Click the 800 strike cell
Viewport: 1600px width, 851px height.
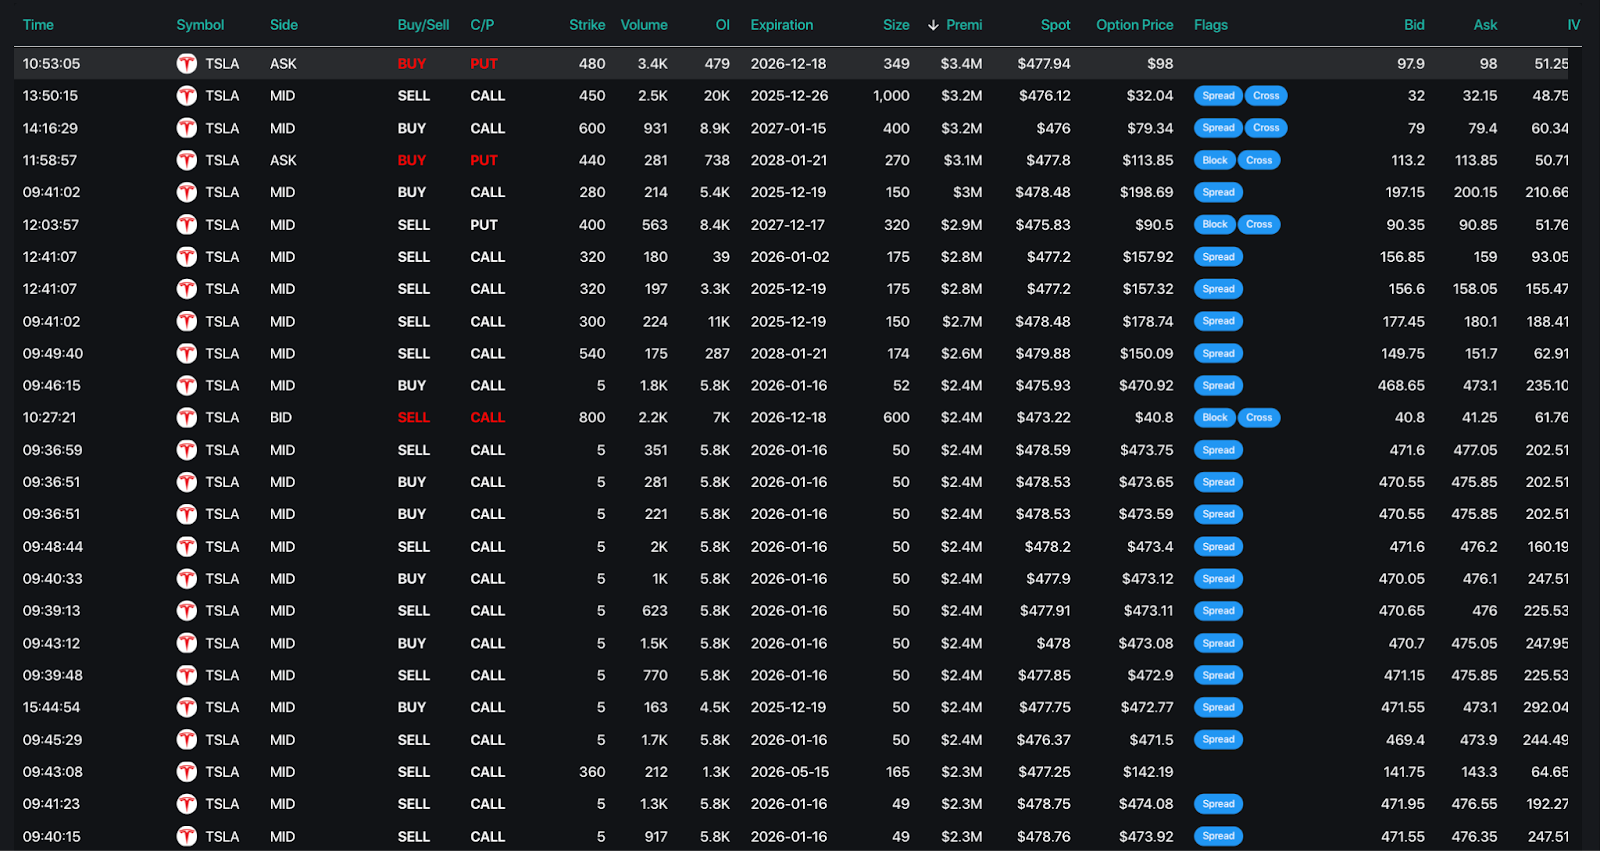(592, 418)
